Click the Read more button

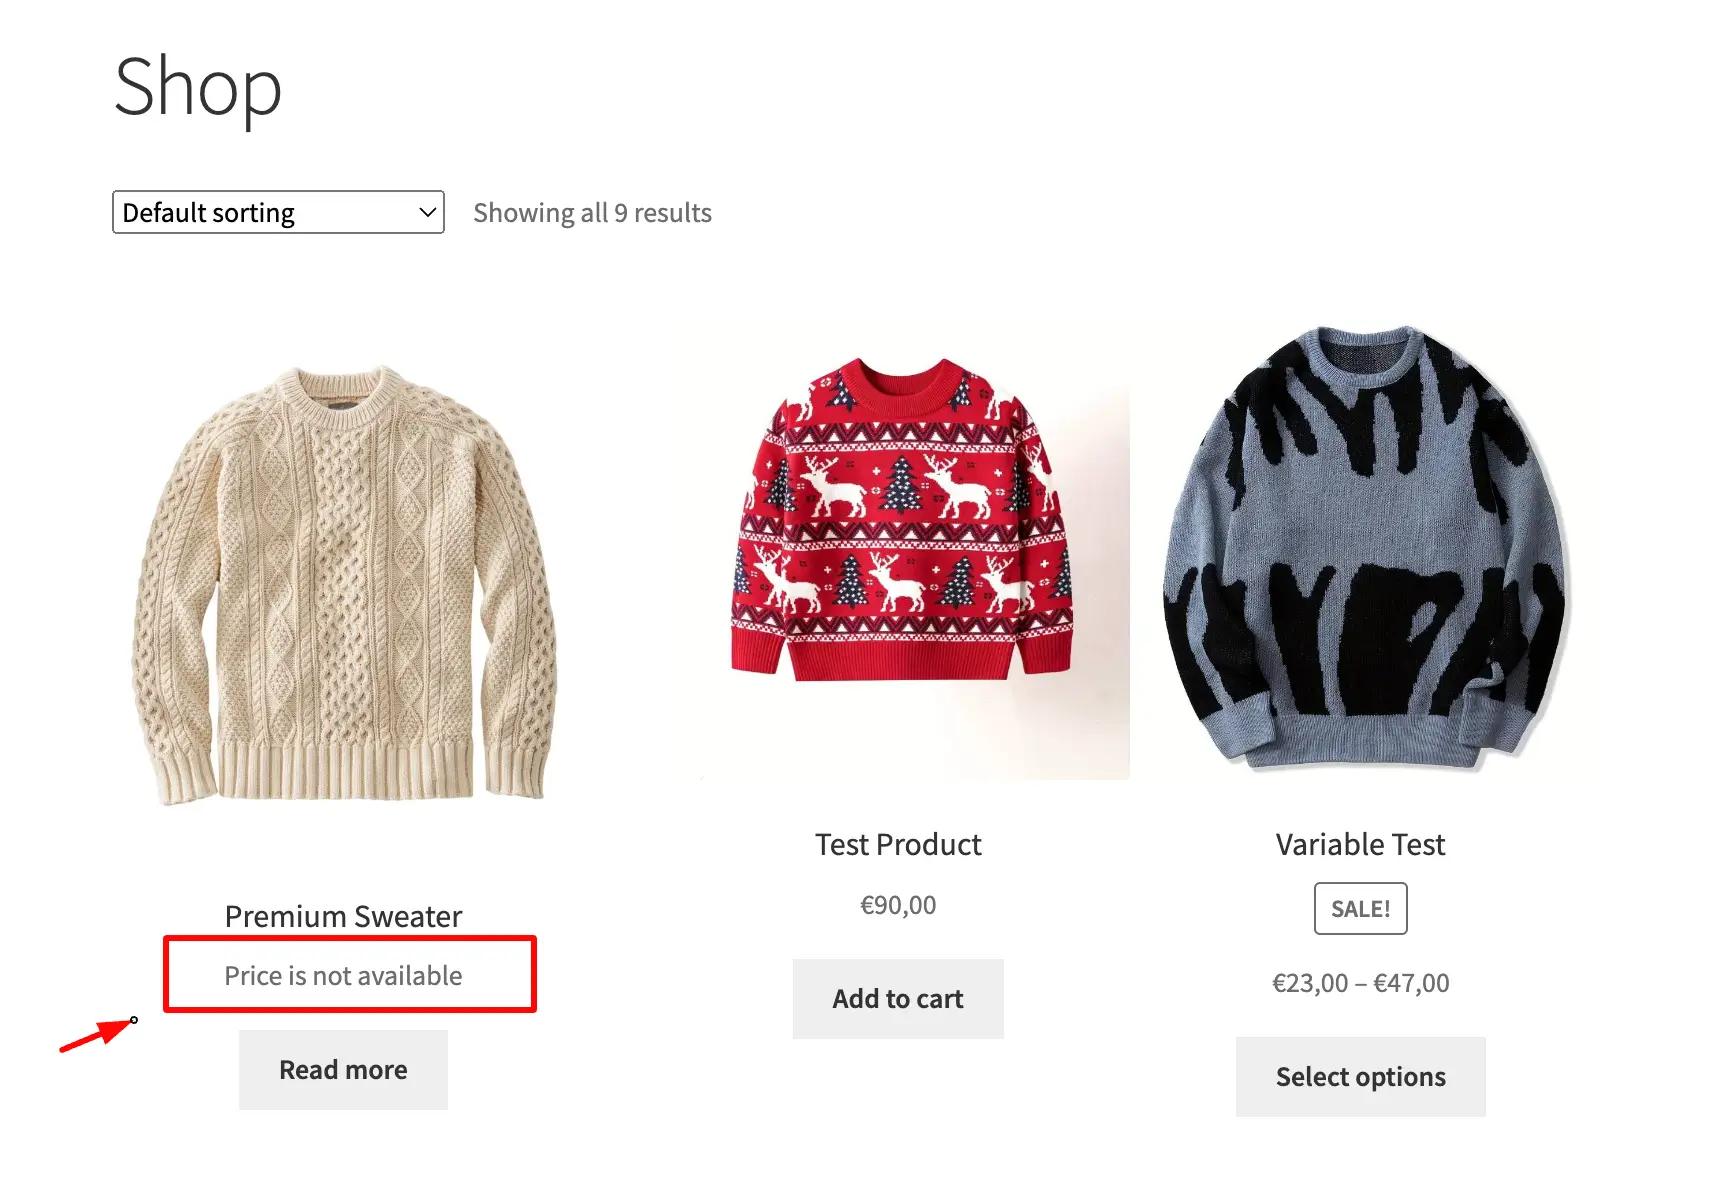coord(343,1070)
